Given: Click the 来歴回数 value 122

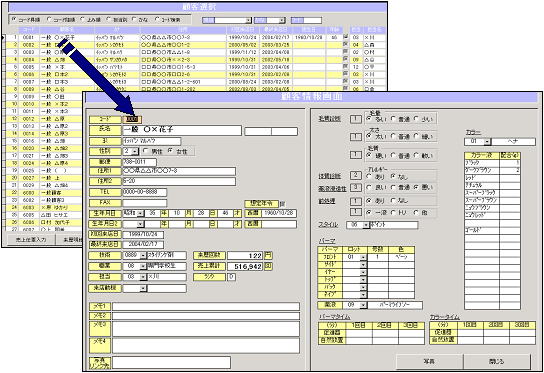Looking at the screenshot, I should click(245, 256).
